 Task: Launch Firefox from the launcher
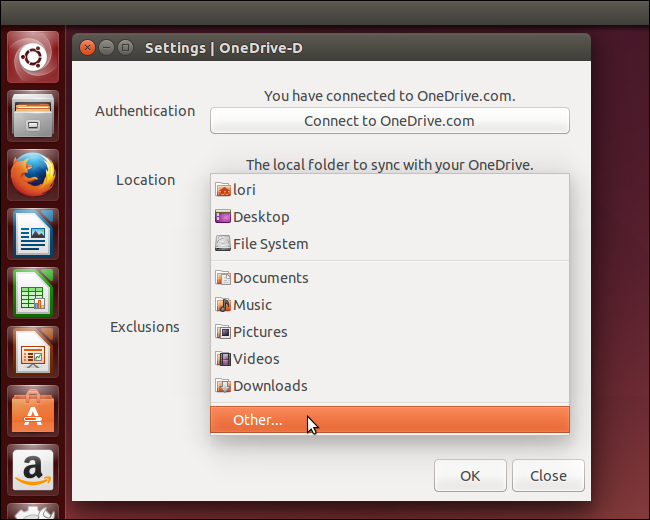click(33, 175)
